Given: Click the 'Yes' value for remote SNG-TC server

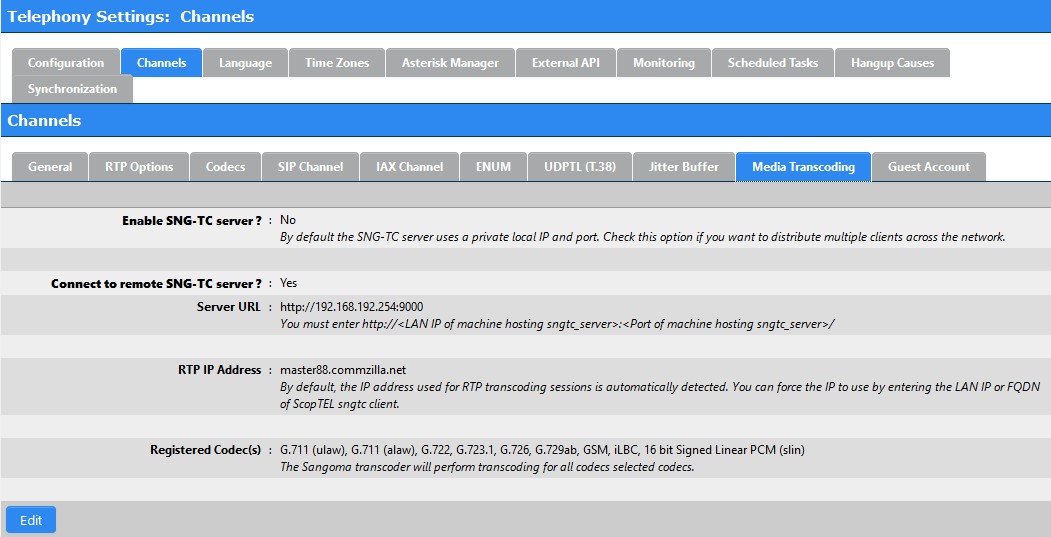Looking at the screenshot, I should point(288,283).
